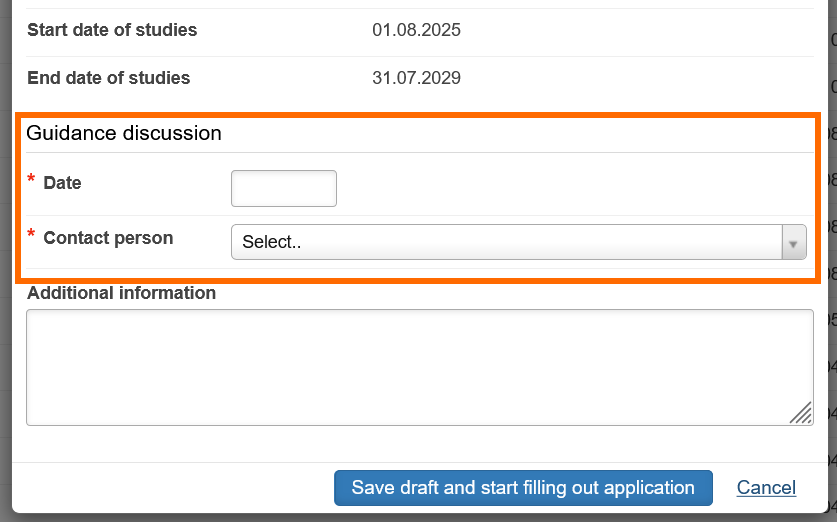837x522 pixels.
Task: Click the Contact person label
Action: (108, 238)
